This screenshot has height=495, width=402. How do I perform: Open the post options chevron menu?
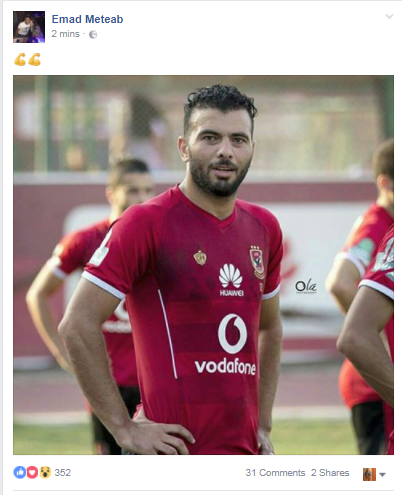(x=389, y=16)
